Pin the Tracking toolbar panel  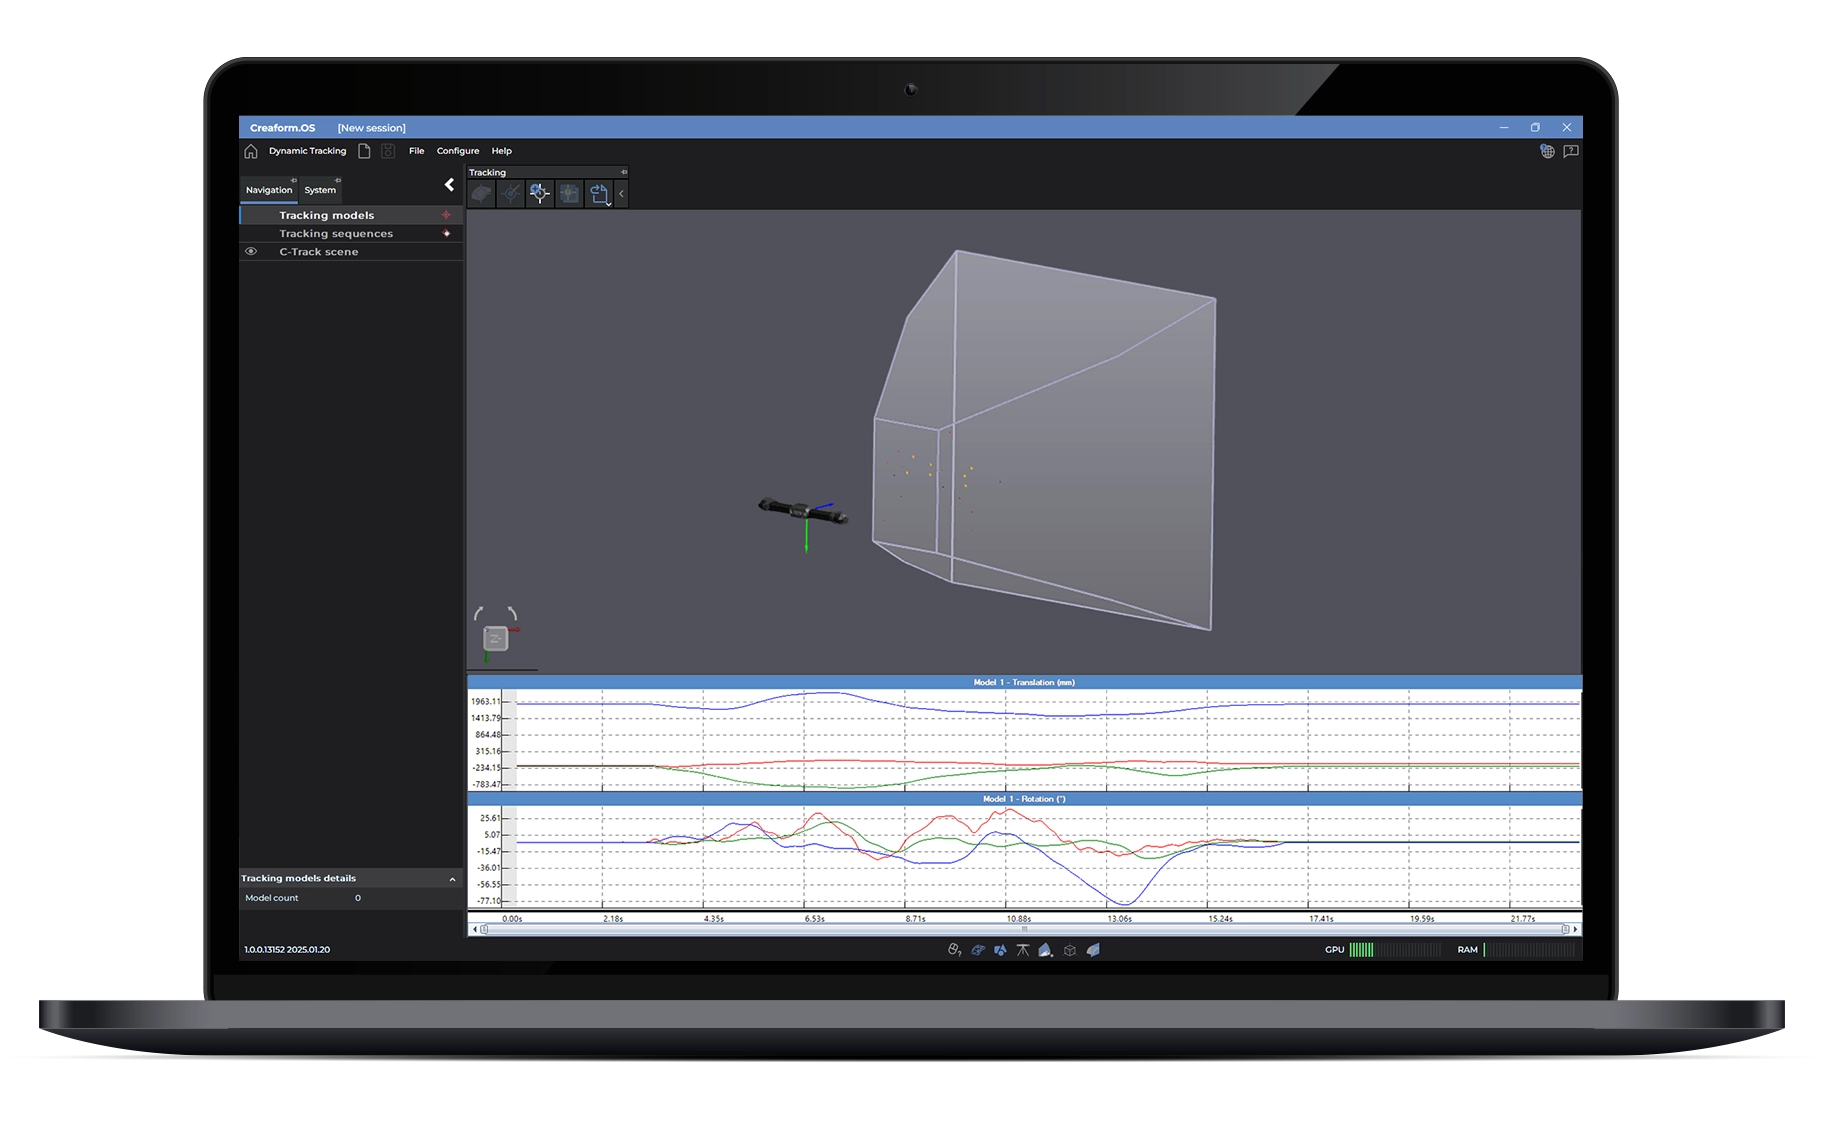click(x=624, y=172)
